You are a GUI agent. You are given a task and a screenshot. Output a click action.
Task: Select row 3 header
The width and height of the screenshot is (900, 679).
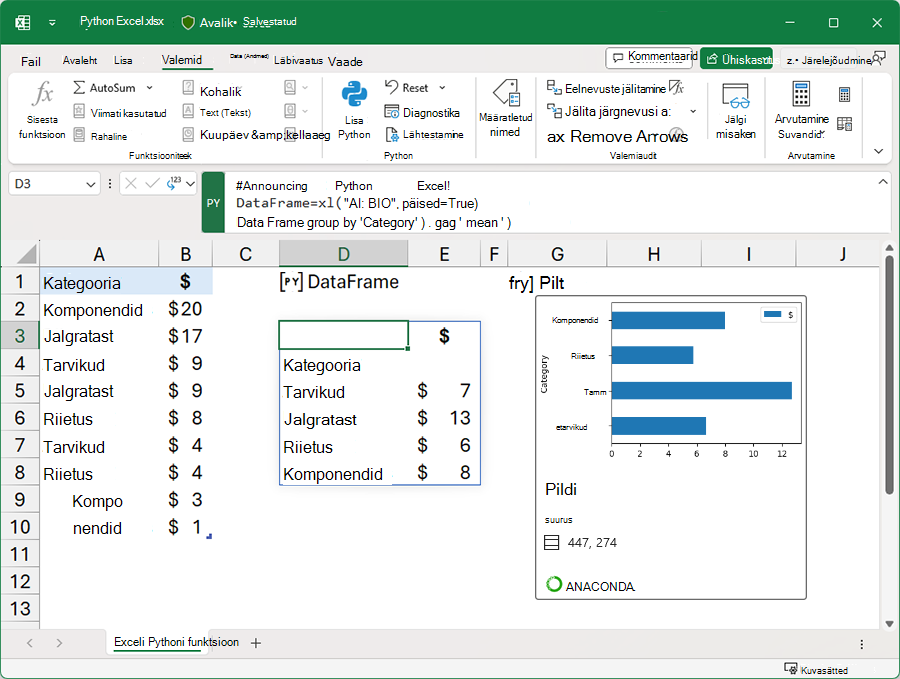[20, 336]
